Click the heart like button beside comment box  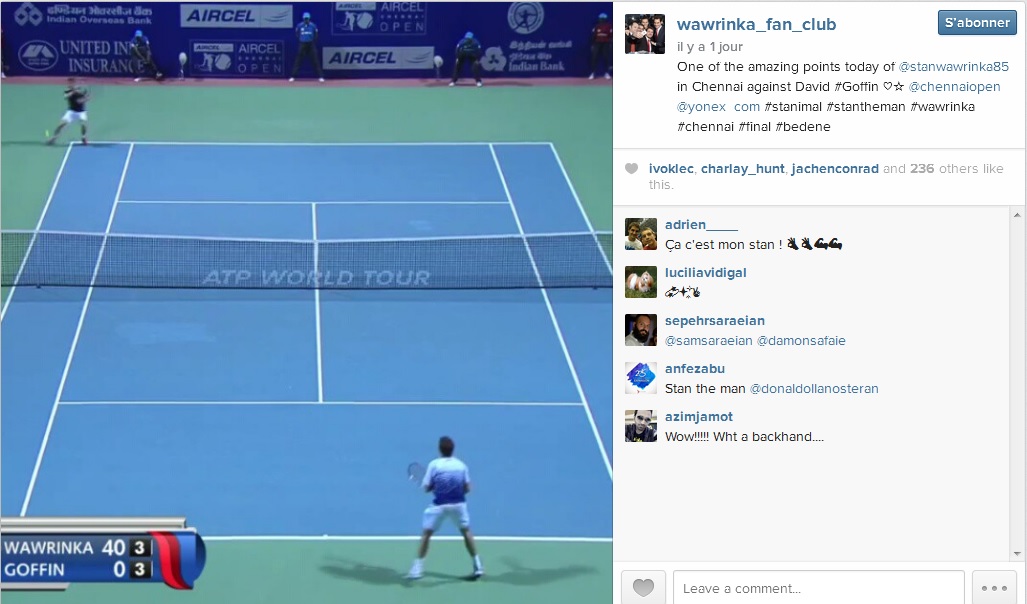[x=643, y=588]
